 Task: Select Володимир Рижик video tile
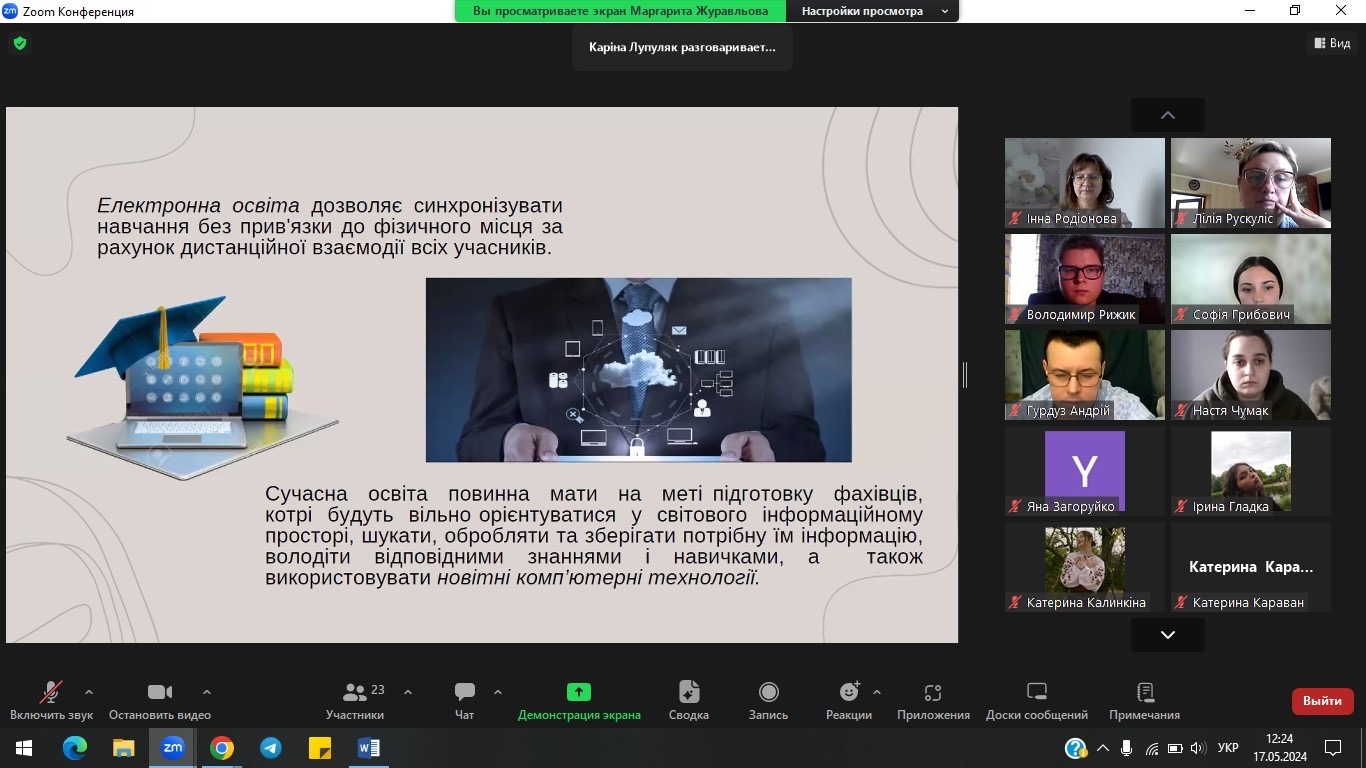[1085, 279]
